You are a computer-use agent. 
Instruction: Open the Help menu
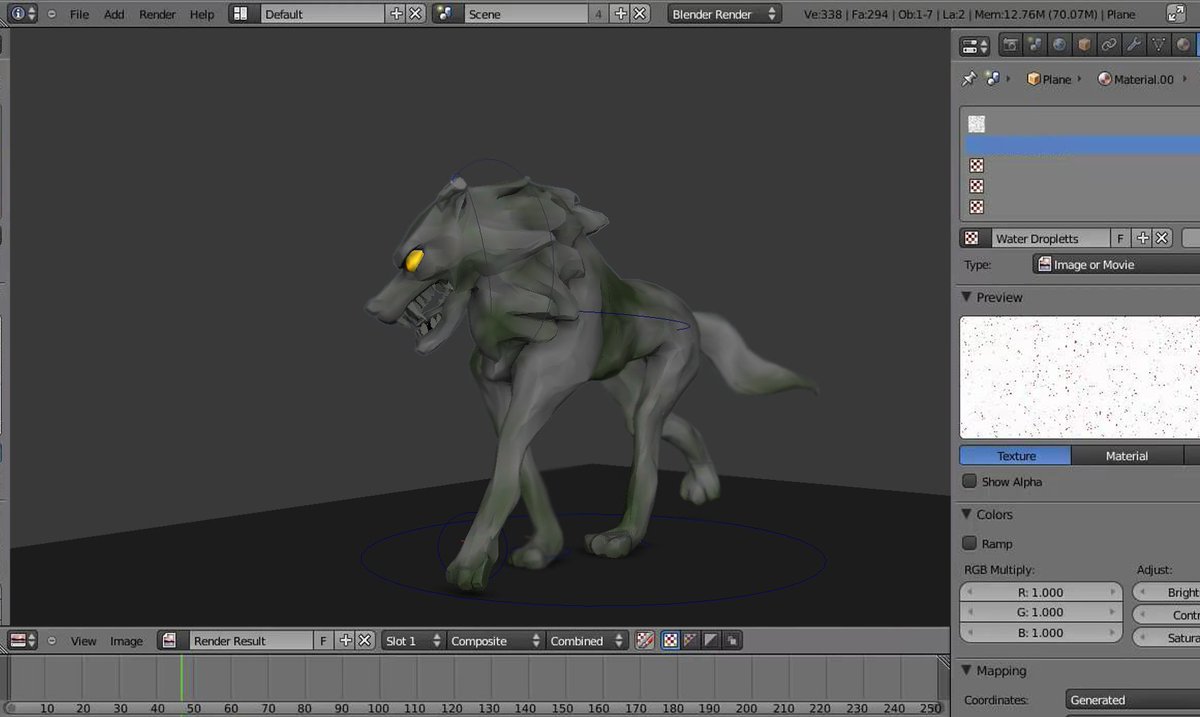[x=202, y=14]
